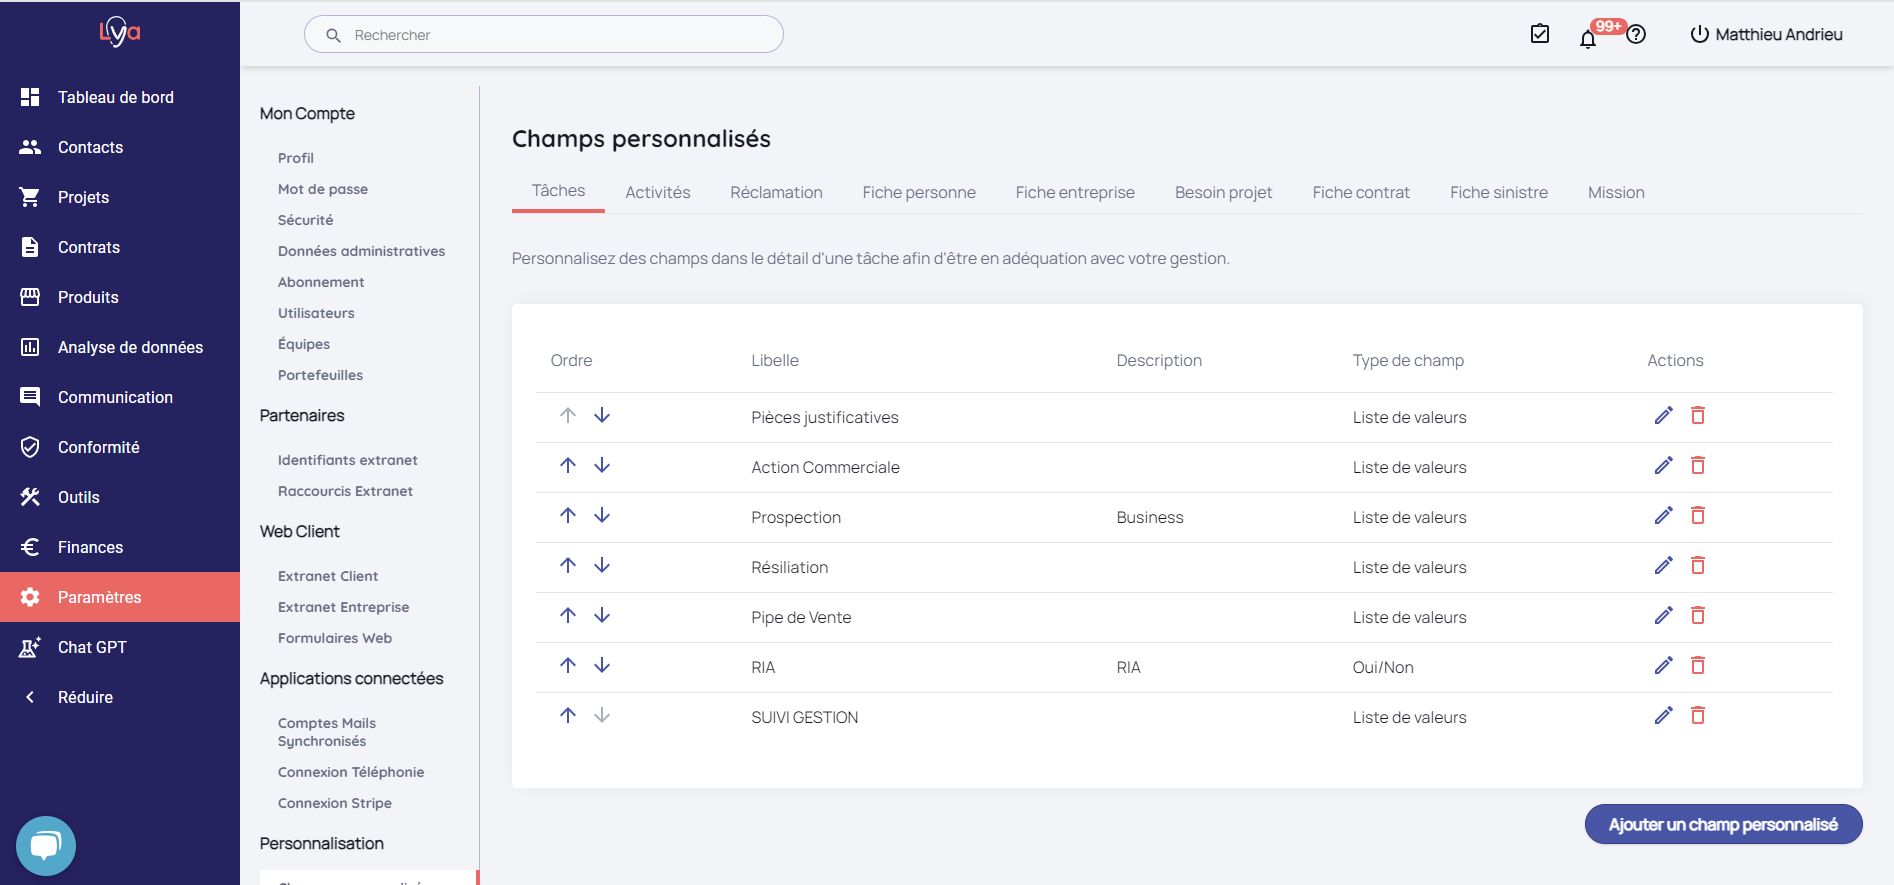Move Prospection field up
Viewport: 1894px width, 885px height.
pyautogui.click(x=568, y=515)
